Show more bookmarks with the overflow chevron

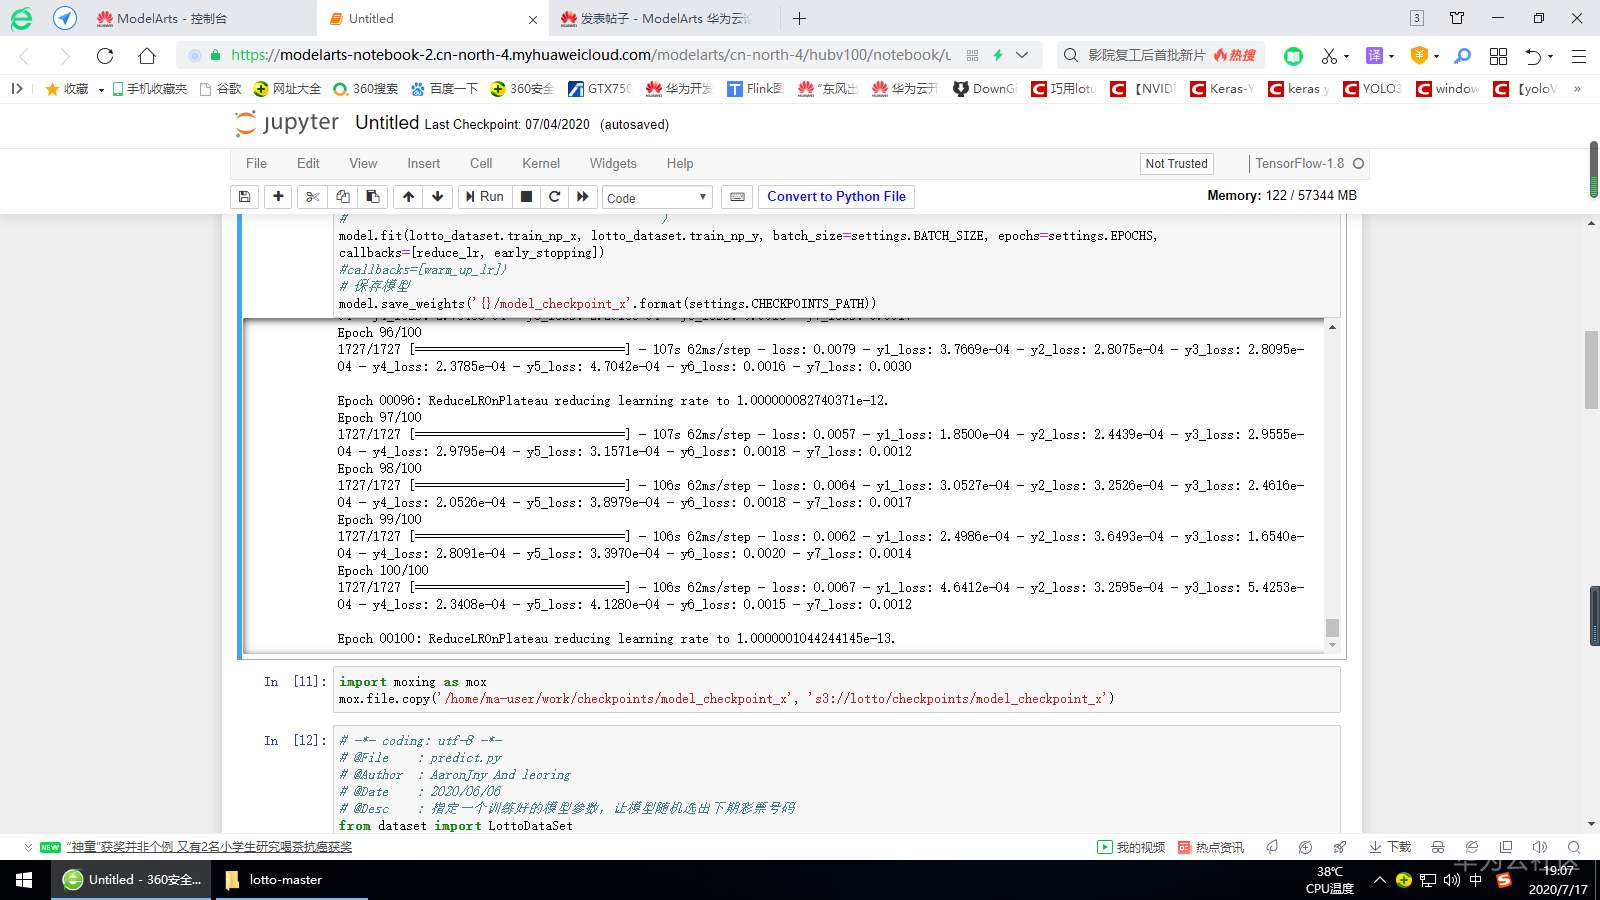1577,89
